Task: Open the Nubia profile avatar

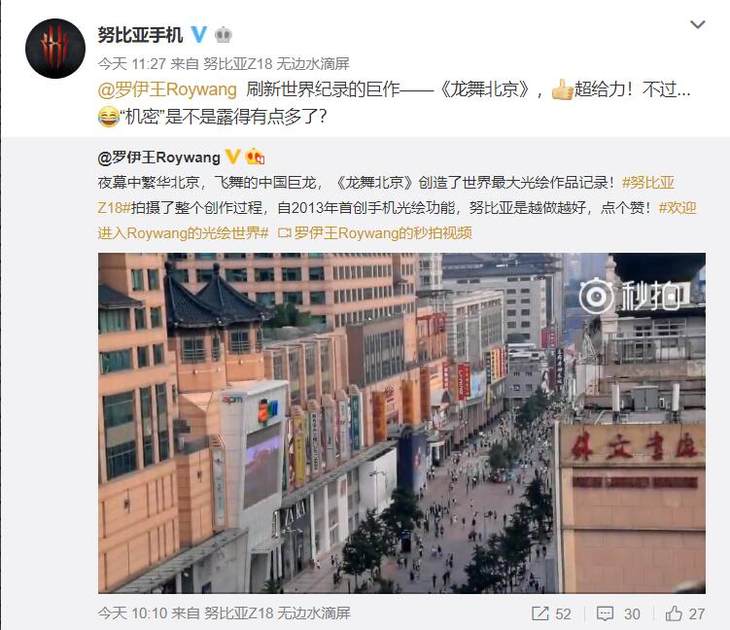Action: coord(55,48)
